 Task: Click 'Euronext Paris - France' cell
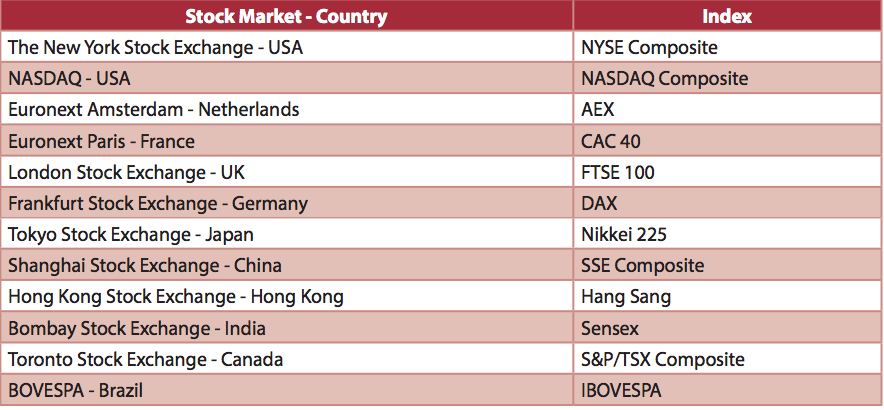101,141
